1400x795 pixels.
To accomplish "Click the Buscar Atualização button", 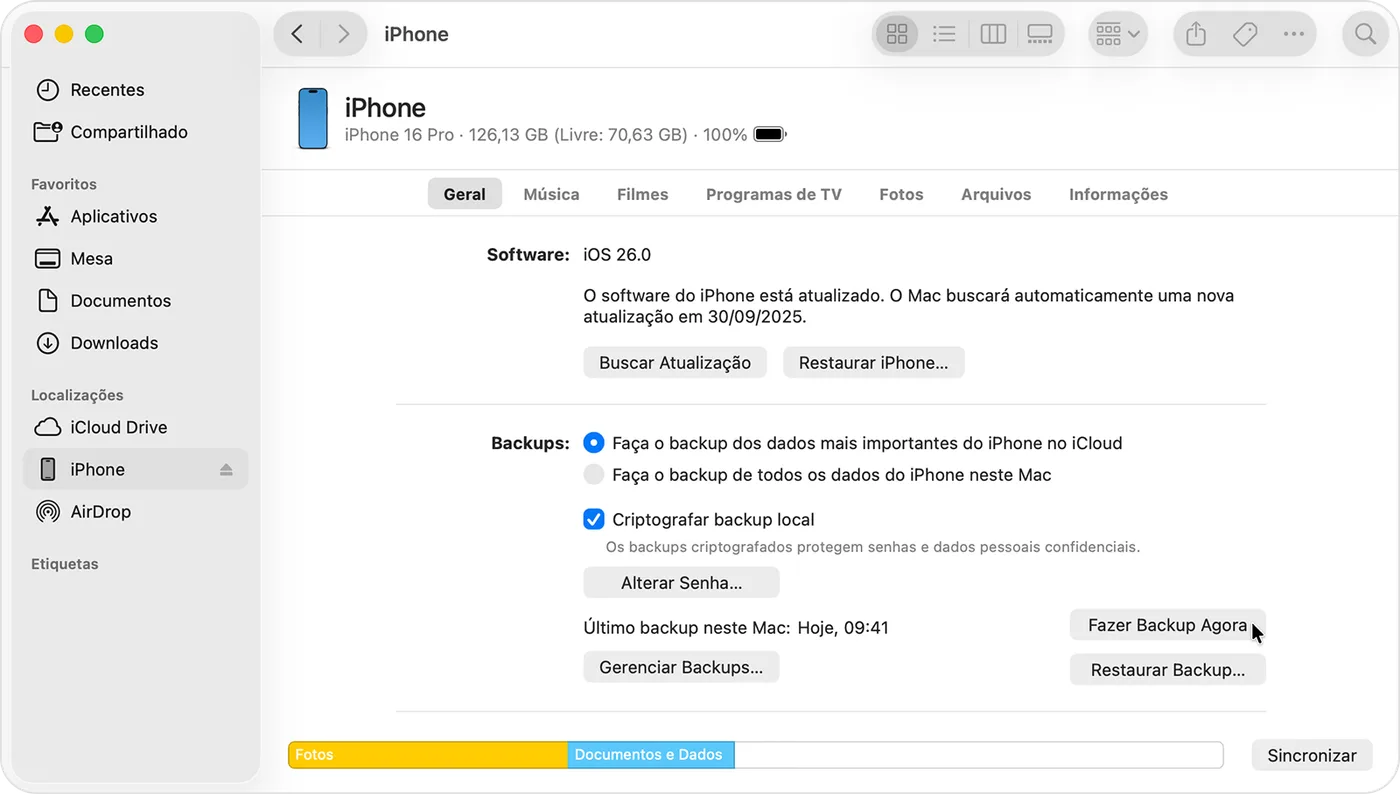I will tap(675, 362).
